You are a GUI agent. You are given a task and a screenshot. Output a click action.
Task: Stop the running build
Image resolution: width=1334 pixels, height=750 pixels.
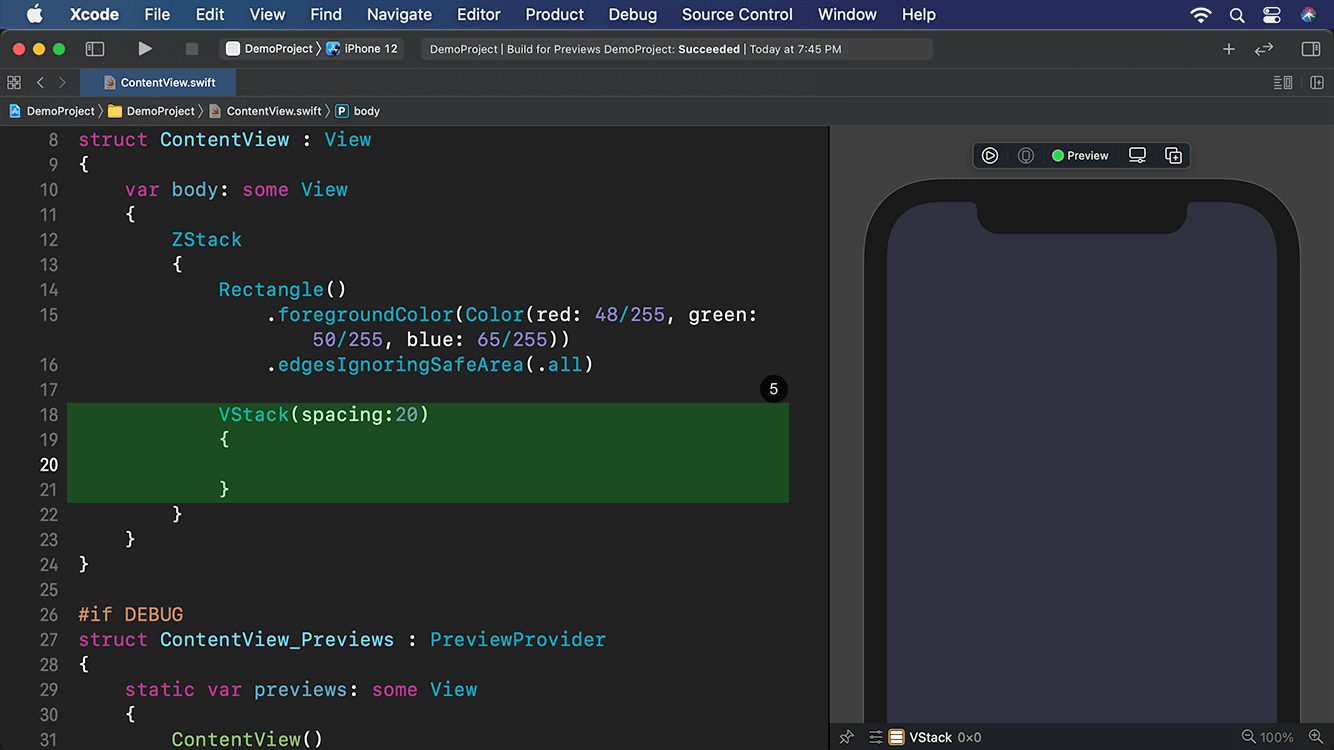192,49
